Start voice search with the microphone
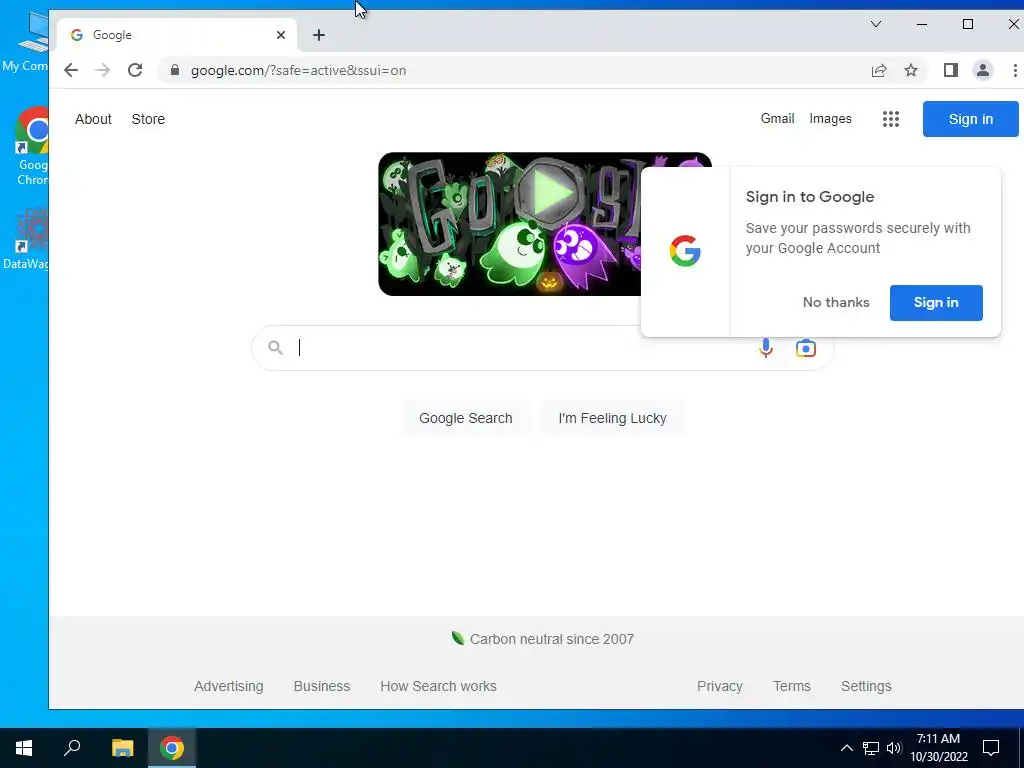Screen dimensions: 1024x768 point(766,348)
